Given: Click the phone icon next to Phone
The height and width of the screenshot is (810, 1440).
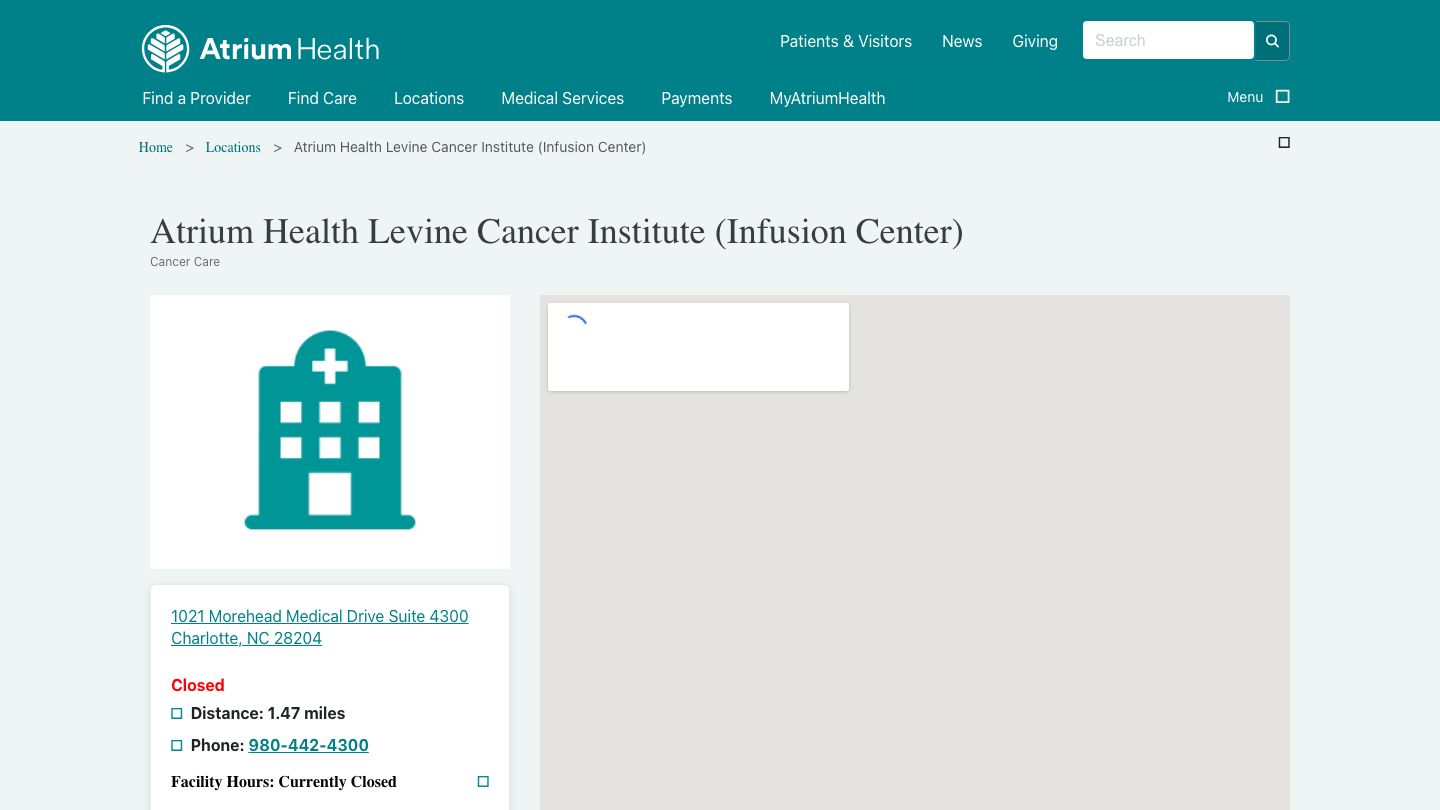Looking at the screenshot, I should click(176, 745).
